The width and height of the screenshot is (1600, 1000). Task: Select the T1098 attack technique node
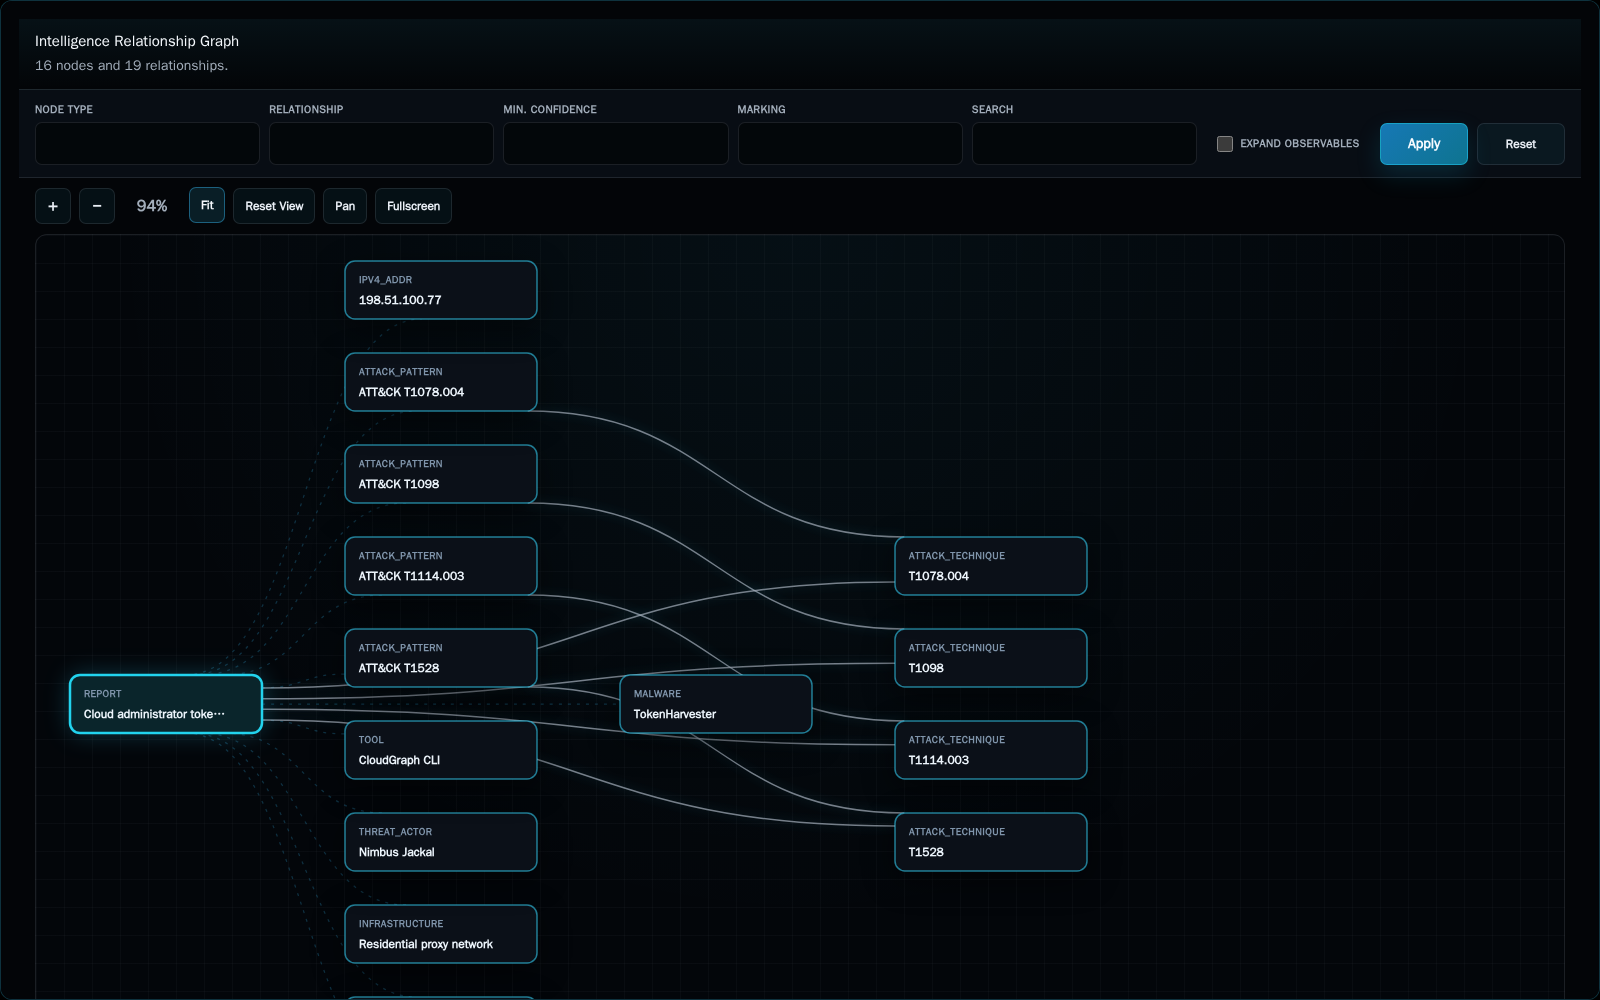991,658
